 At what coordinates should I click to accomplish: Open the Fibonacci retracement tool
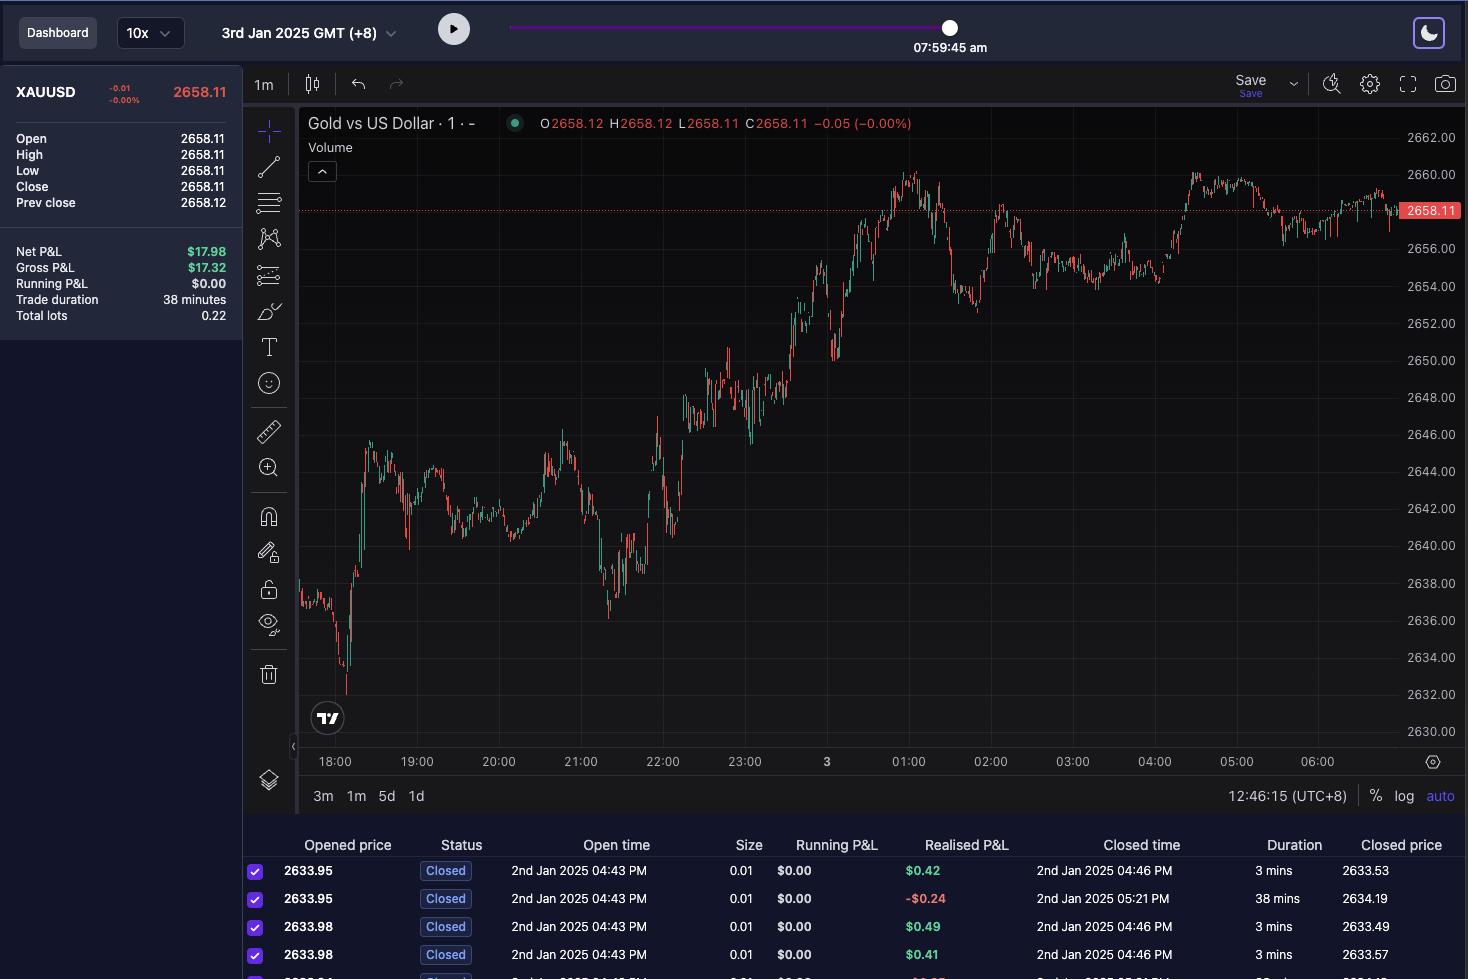pos(269,203)
